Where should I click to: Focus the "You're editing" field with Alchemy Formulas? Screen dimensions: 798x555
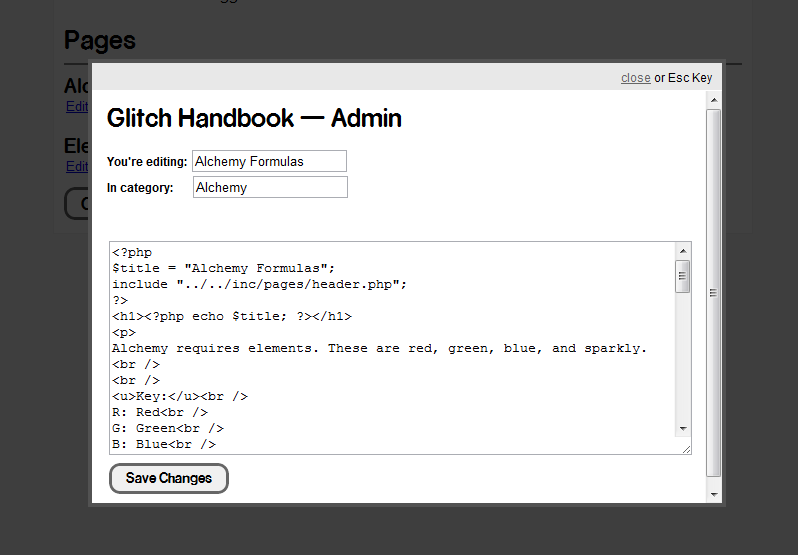269,161
